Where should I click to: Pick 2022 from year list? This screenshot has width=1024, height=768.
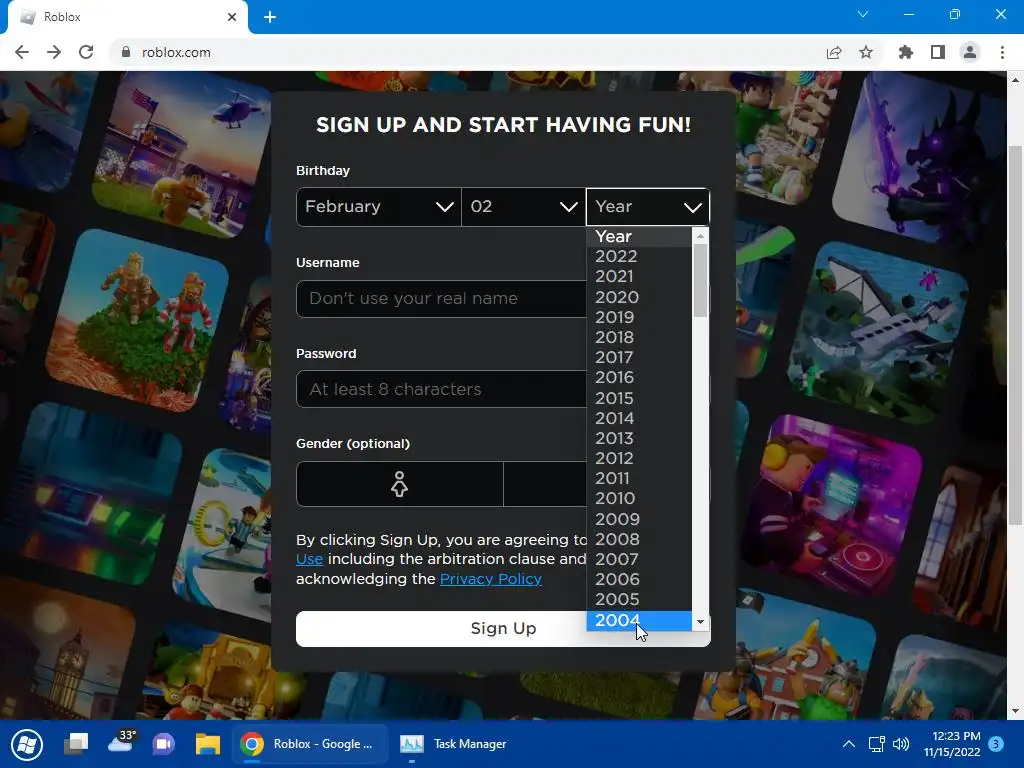tap(639, 256)
